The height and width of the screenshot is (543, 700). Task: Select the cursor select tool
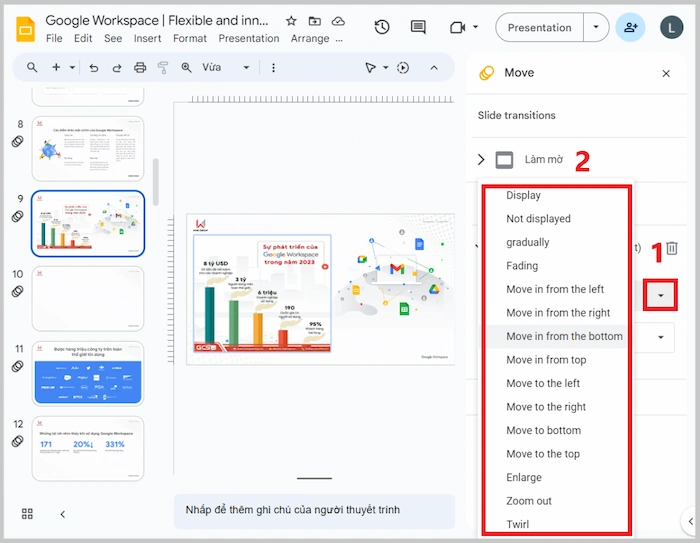(x=370, y=68)
